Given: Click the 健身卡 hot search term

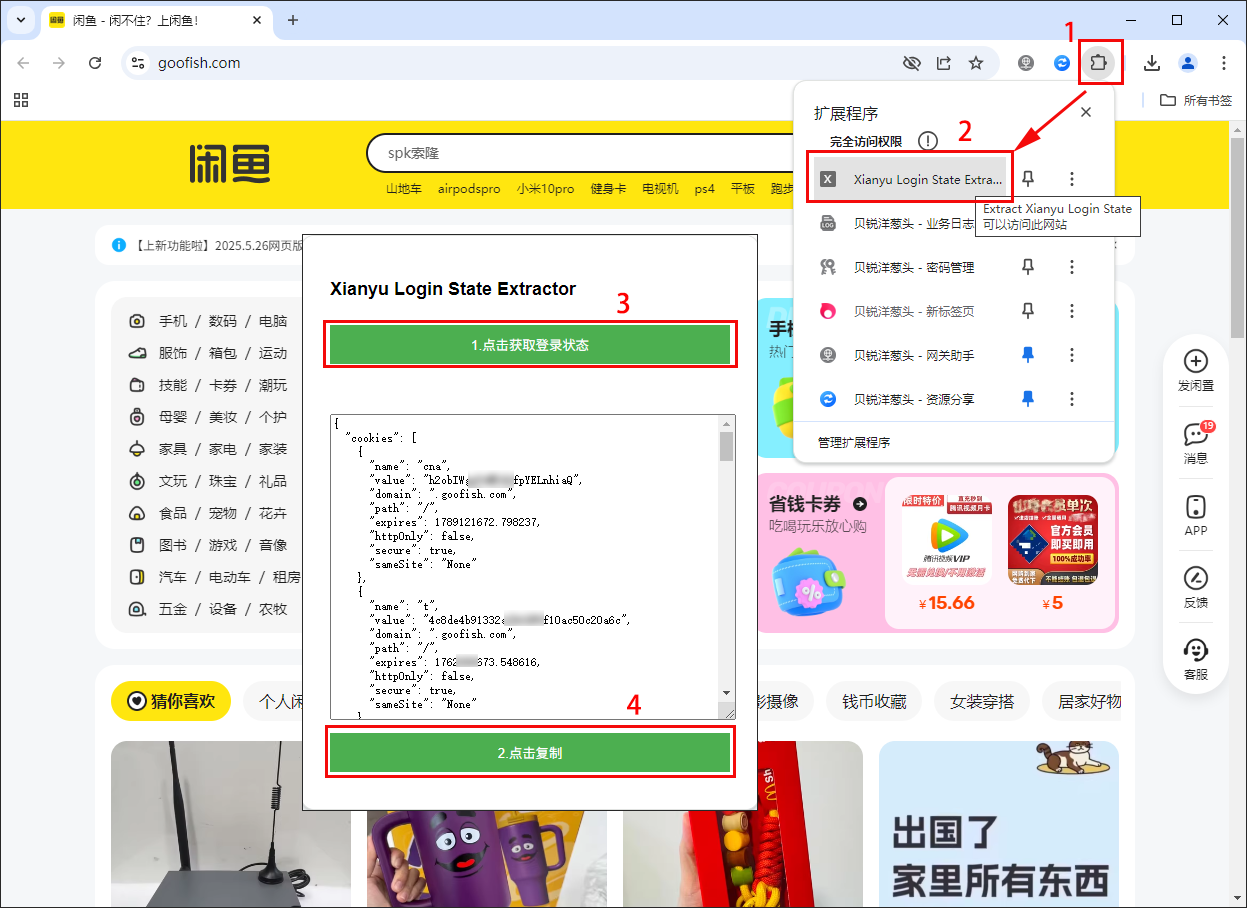Looking at the screenshot, I should click(x=608, y=189).
